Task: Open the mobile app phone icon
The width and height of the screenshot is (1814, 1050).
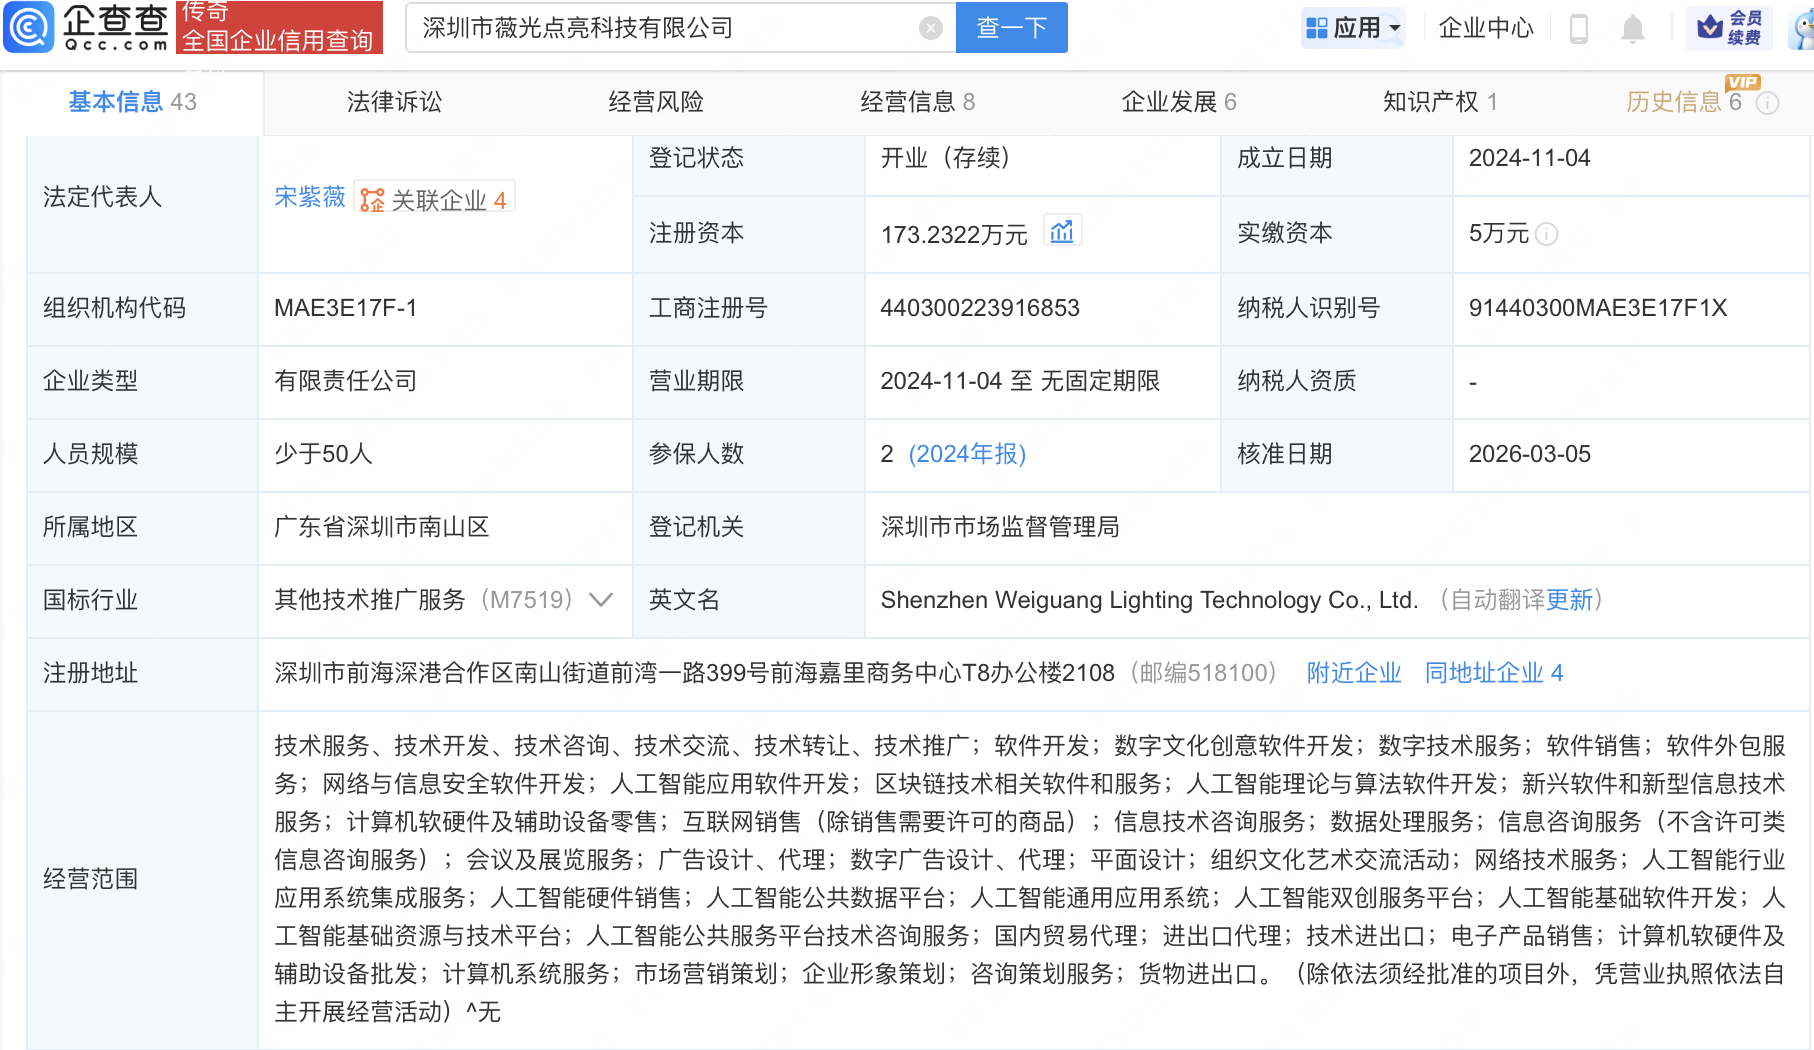Action: click(x=1579, y=28)
